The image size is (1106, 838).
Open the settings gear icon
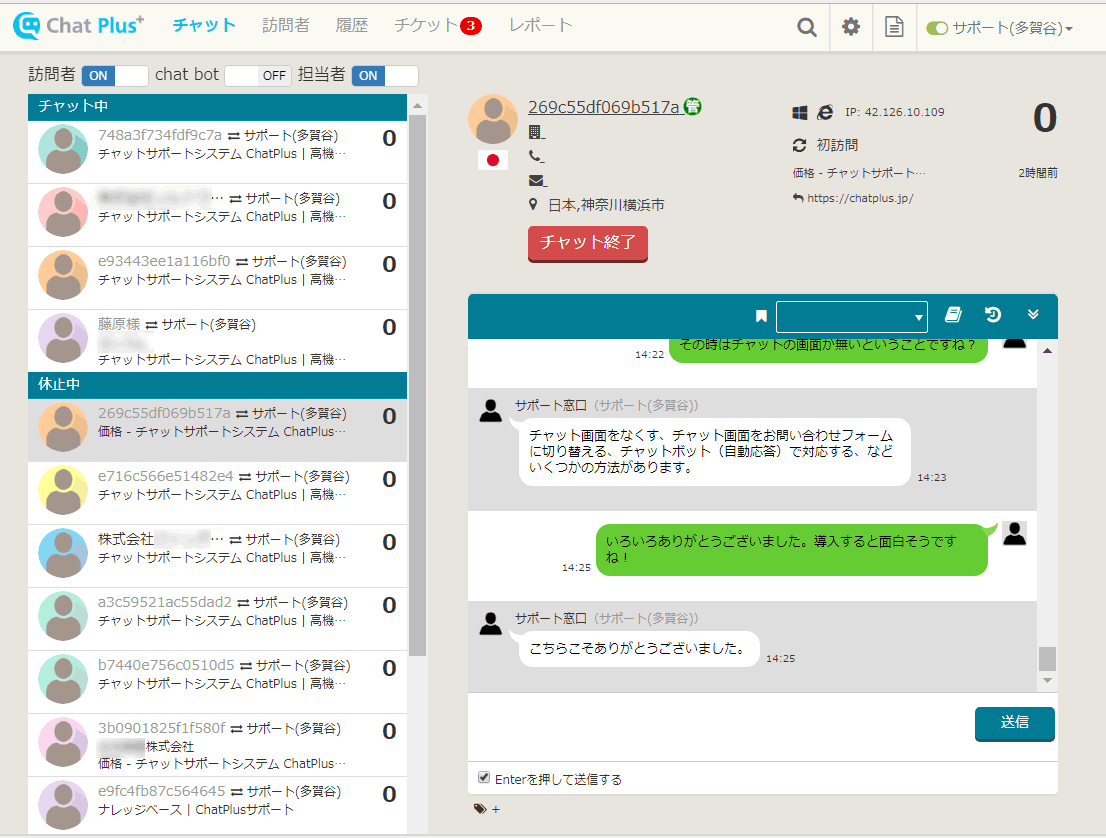pyautogui.click(x=850, y=27)
